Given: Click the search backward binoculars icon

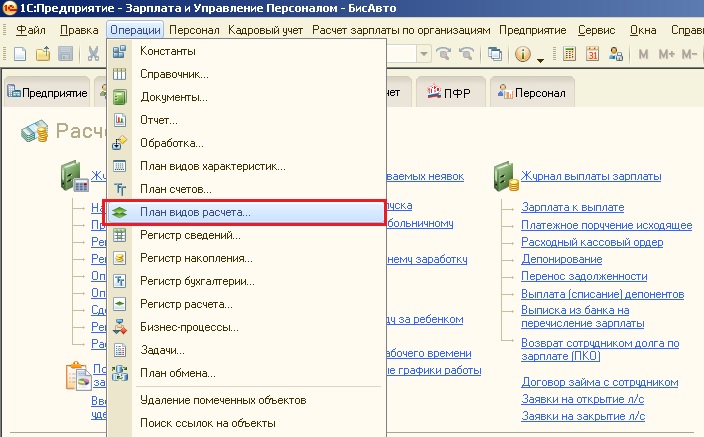Looking at the screenshot, I should pyautogui.click(x=466, y=54).
